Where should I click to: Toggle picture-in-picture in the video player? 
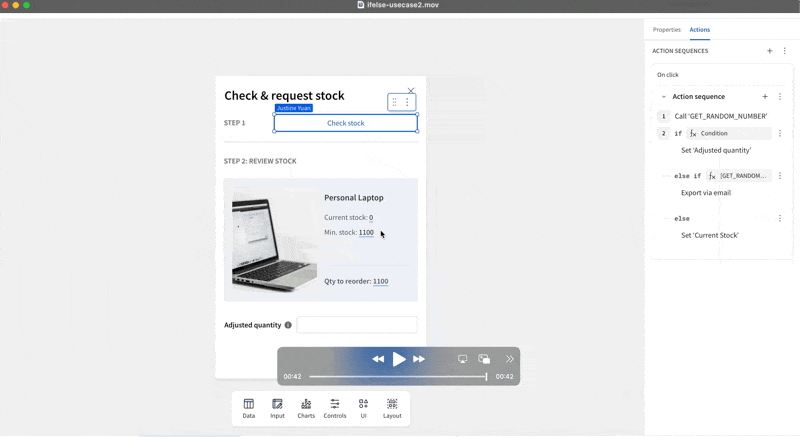click(484, 359)
